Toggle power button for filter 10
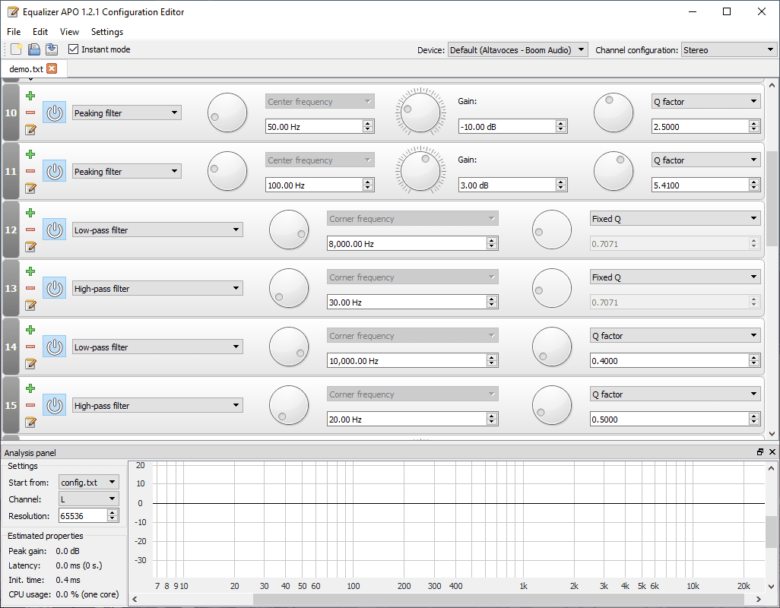Image resolution: width=780 pixels, height=608 pixels. pos(54,113)
